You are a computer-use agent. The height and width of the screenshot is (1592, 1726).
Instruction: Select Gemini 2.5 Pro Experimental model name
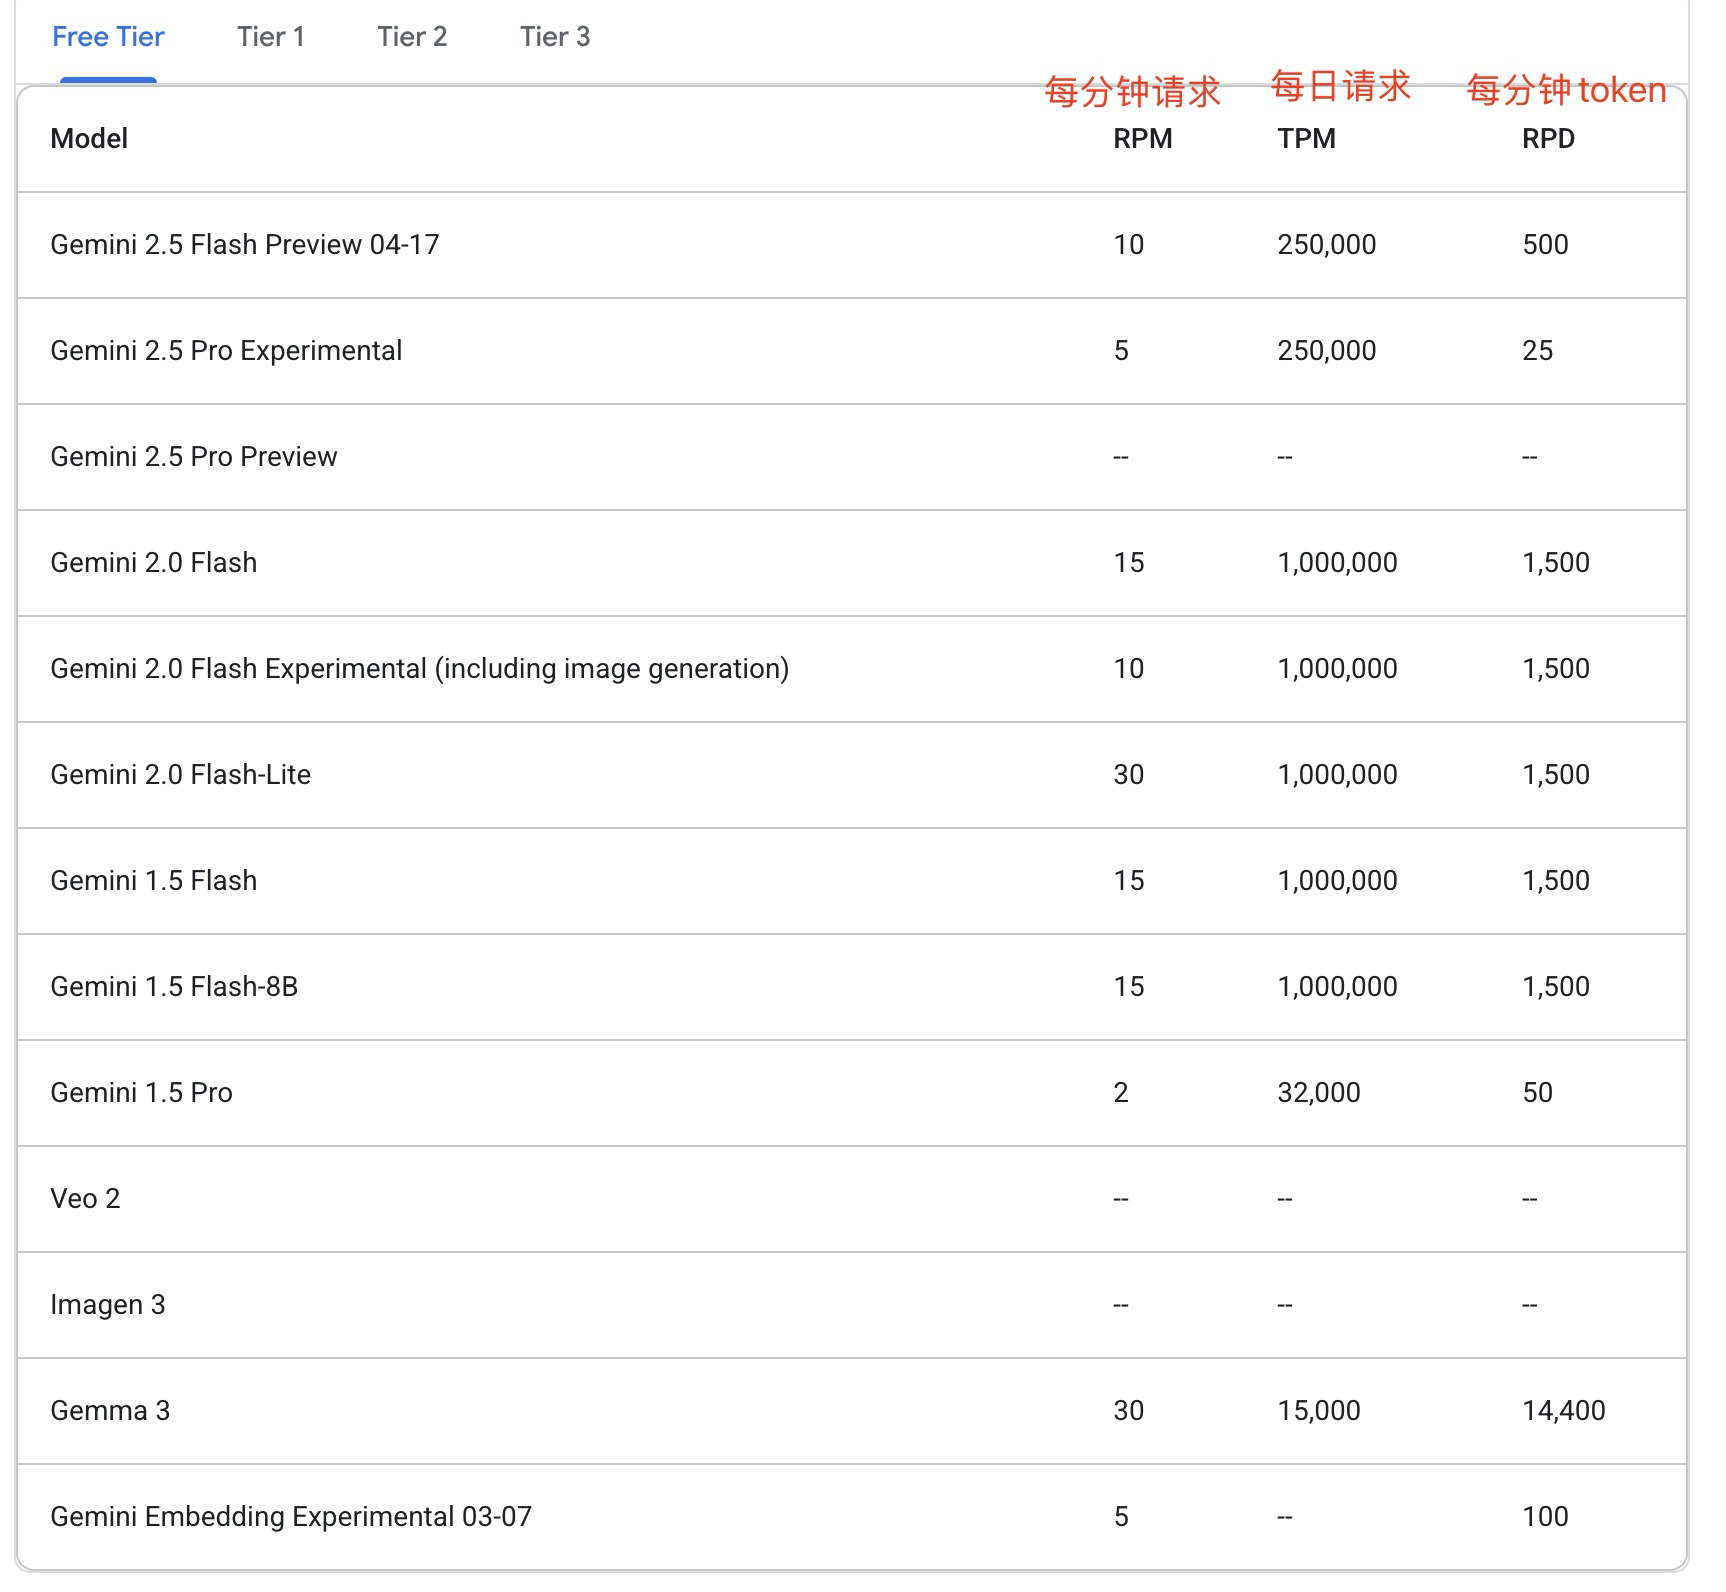(226, 350)
